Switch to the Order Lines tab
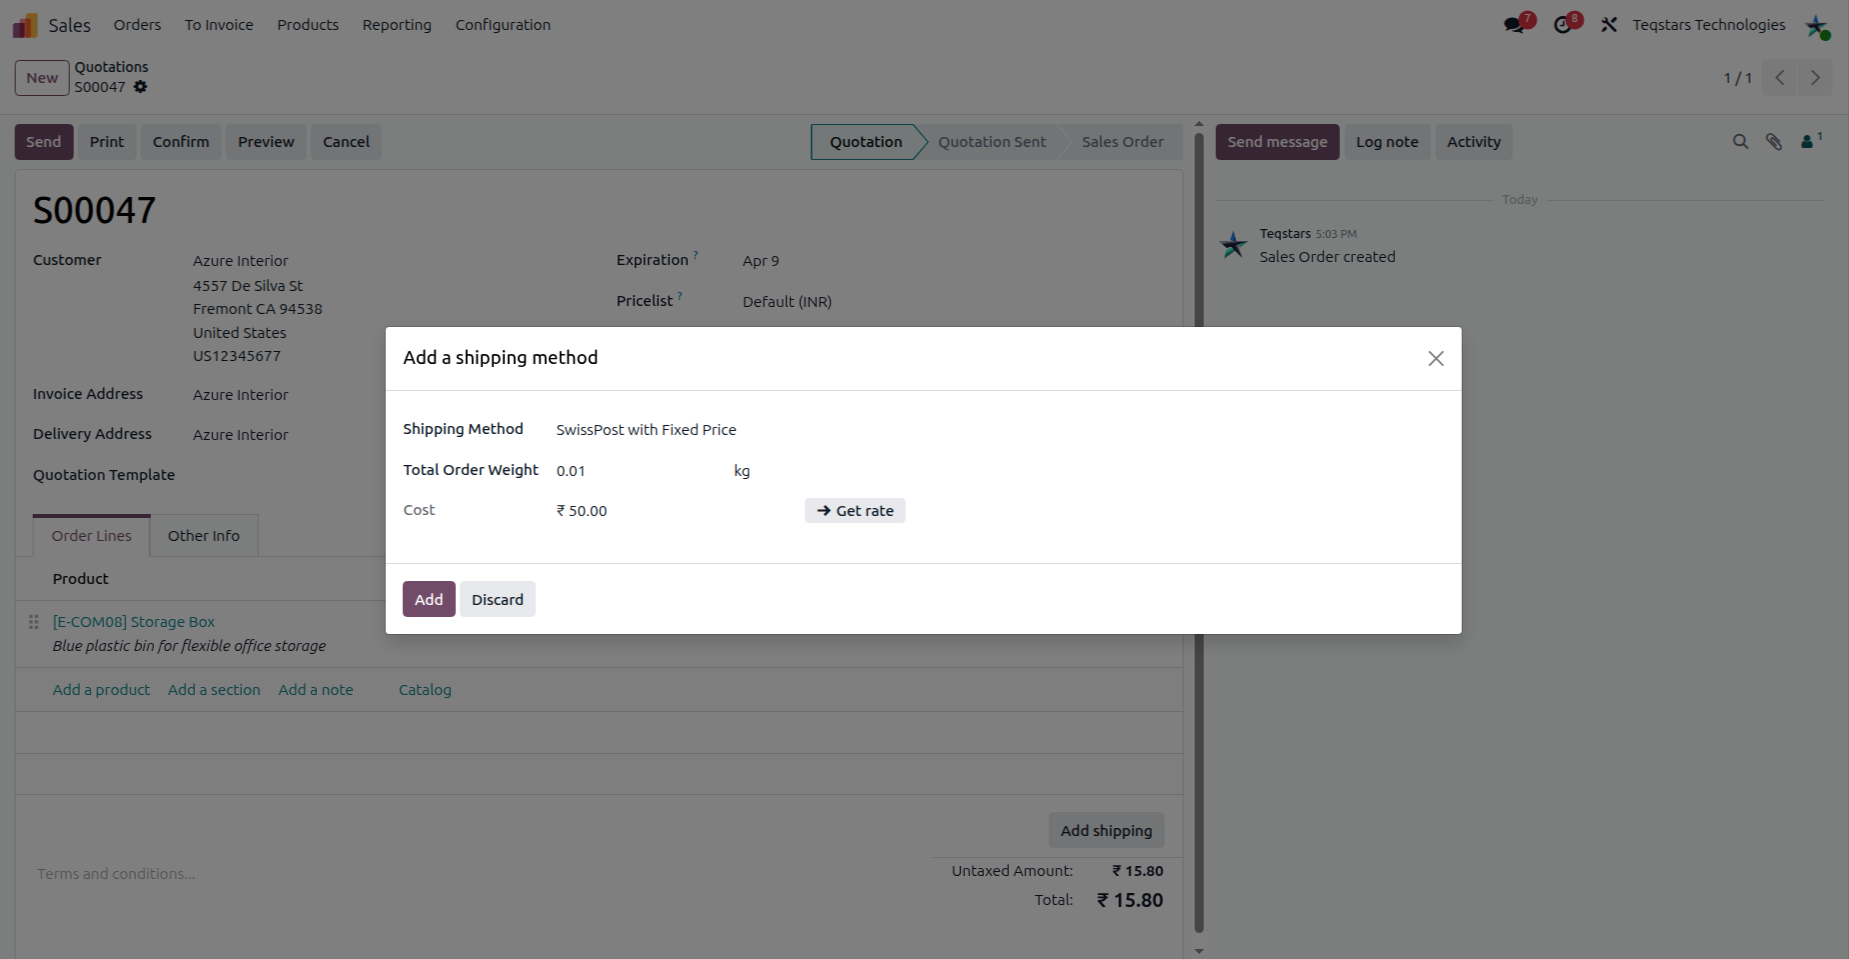1849x959 pixels. coord(92,536)
